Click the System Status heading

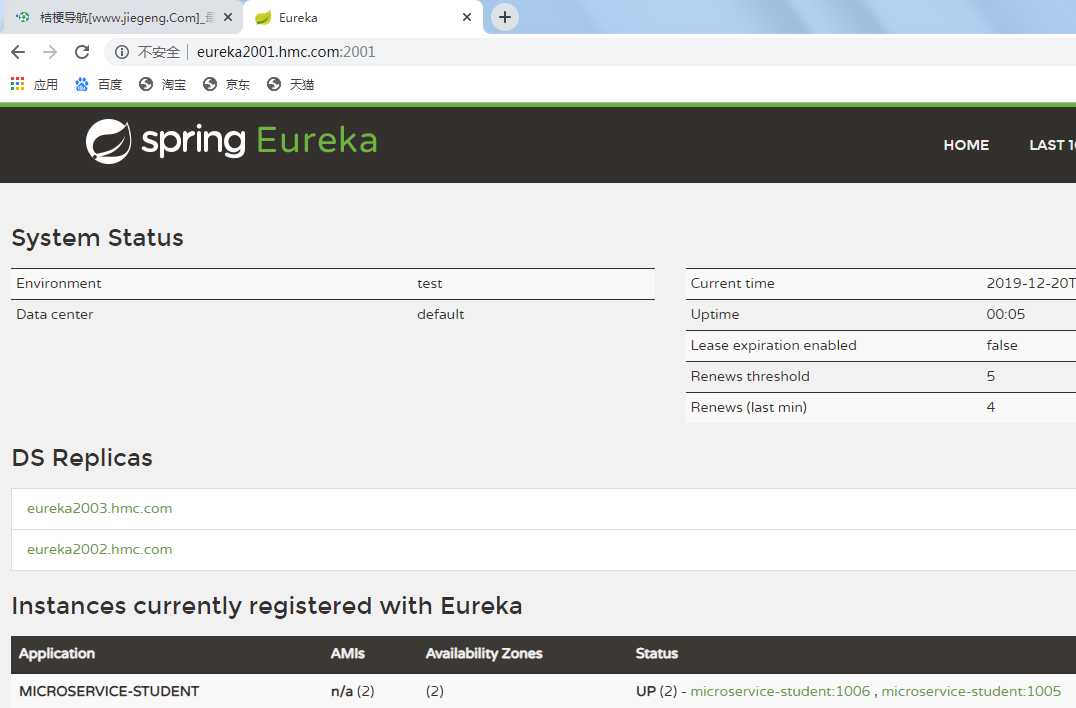click(x=97, y=237)
